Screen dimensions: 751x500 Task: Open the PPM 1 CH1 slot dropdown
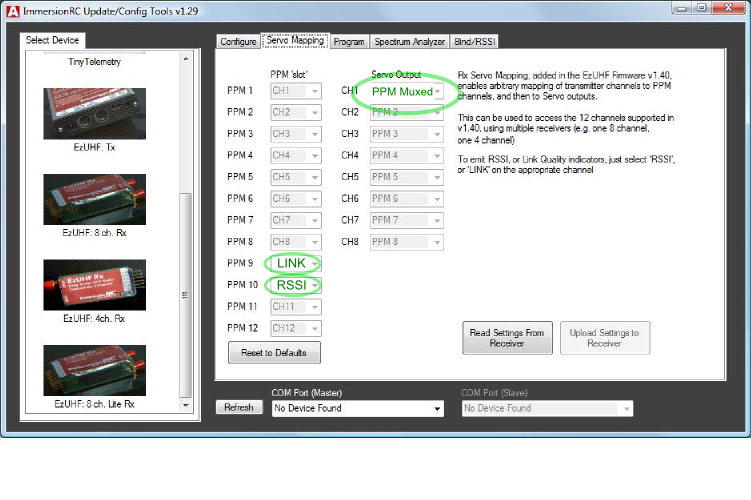tap(296, 91)
